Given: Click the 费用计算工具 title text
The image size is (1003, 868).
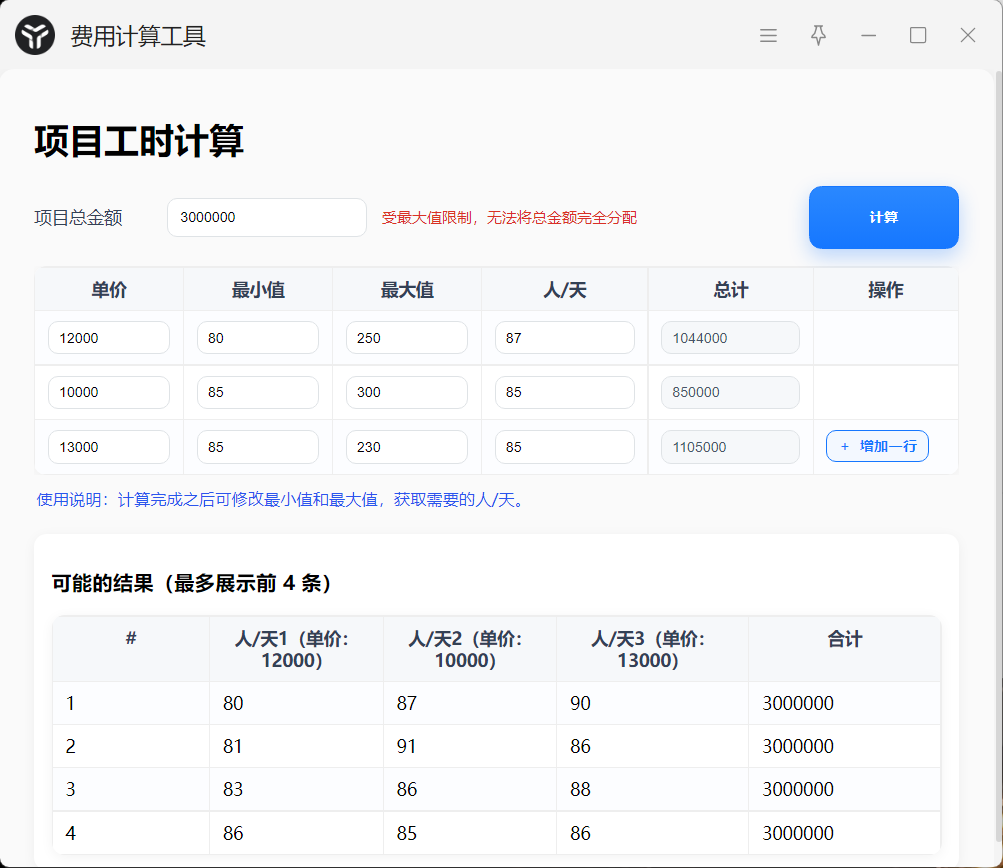Looking at the screenshot, I should click(138, 36).
